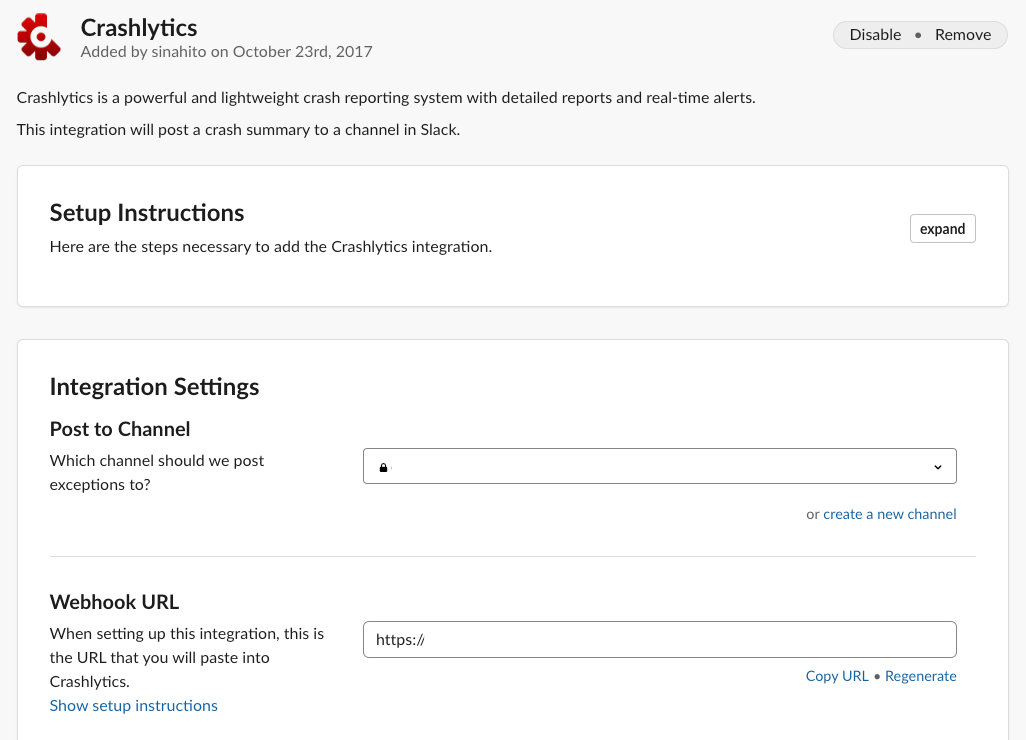Click the 'create a new channel' link

tap(889, 514)
